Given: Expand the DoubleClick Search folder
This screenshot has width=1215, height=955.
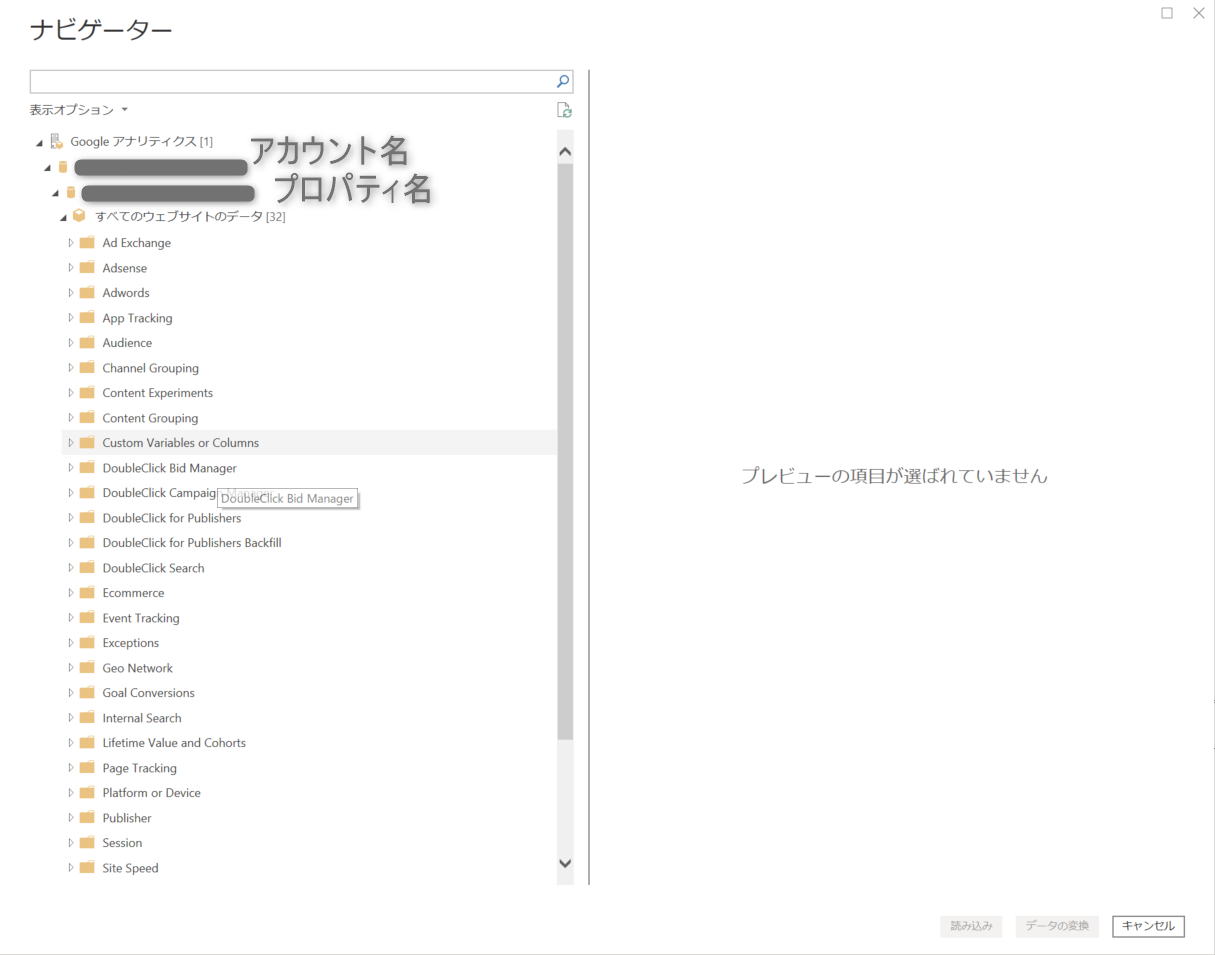Looking at the screenshot, I should click(71, 568).
